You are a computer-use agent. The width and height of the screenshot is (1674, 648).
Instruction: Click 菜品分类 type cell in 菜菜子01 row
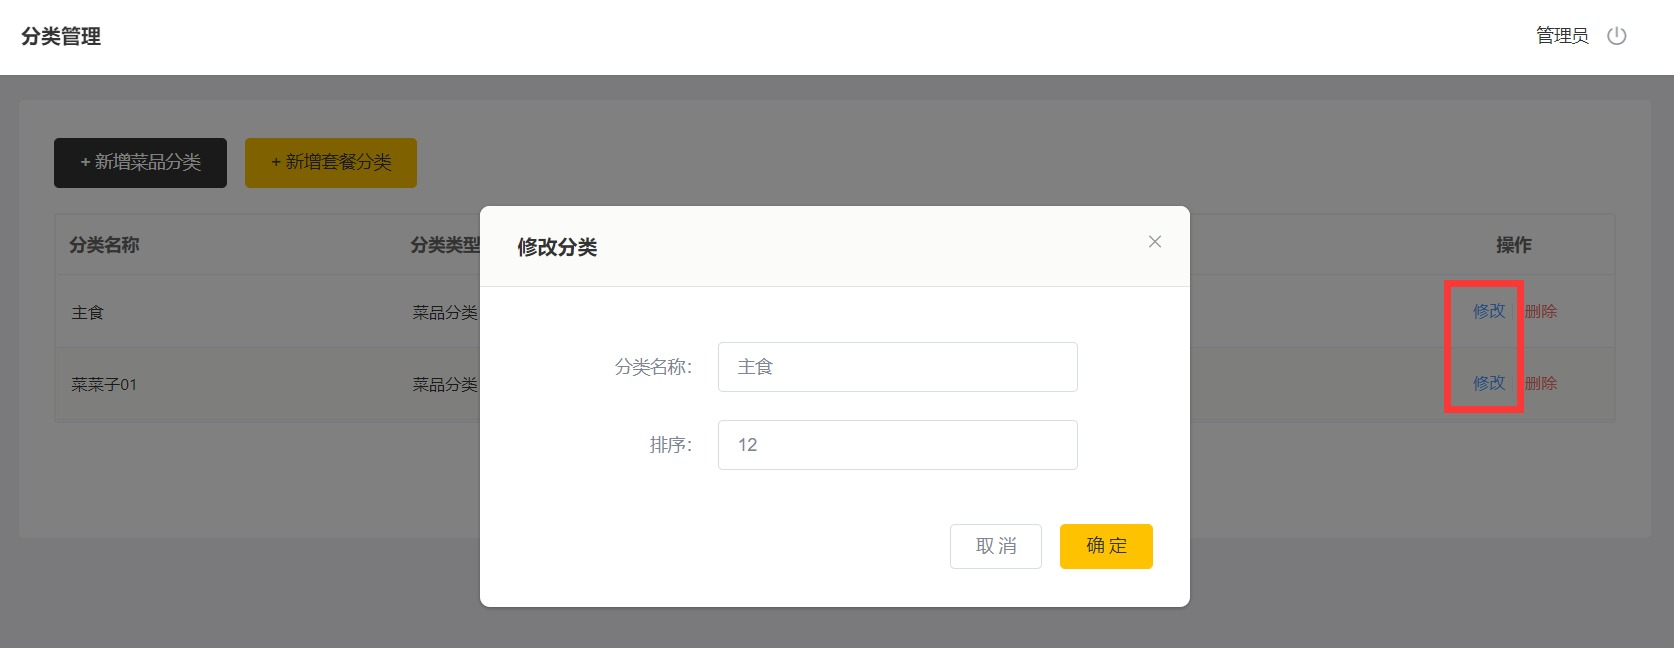(445, 384)
